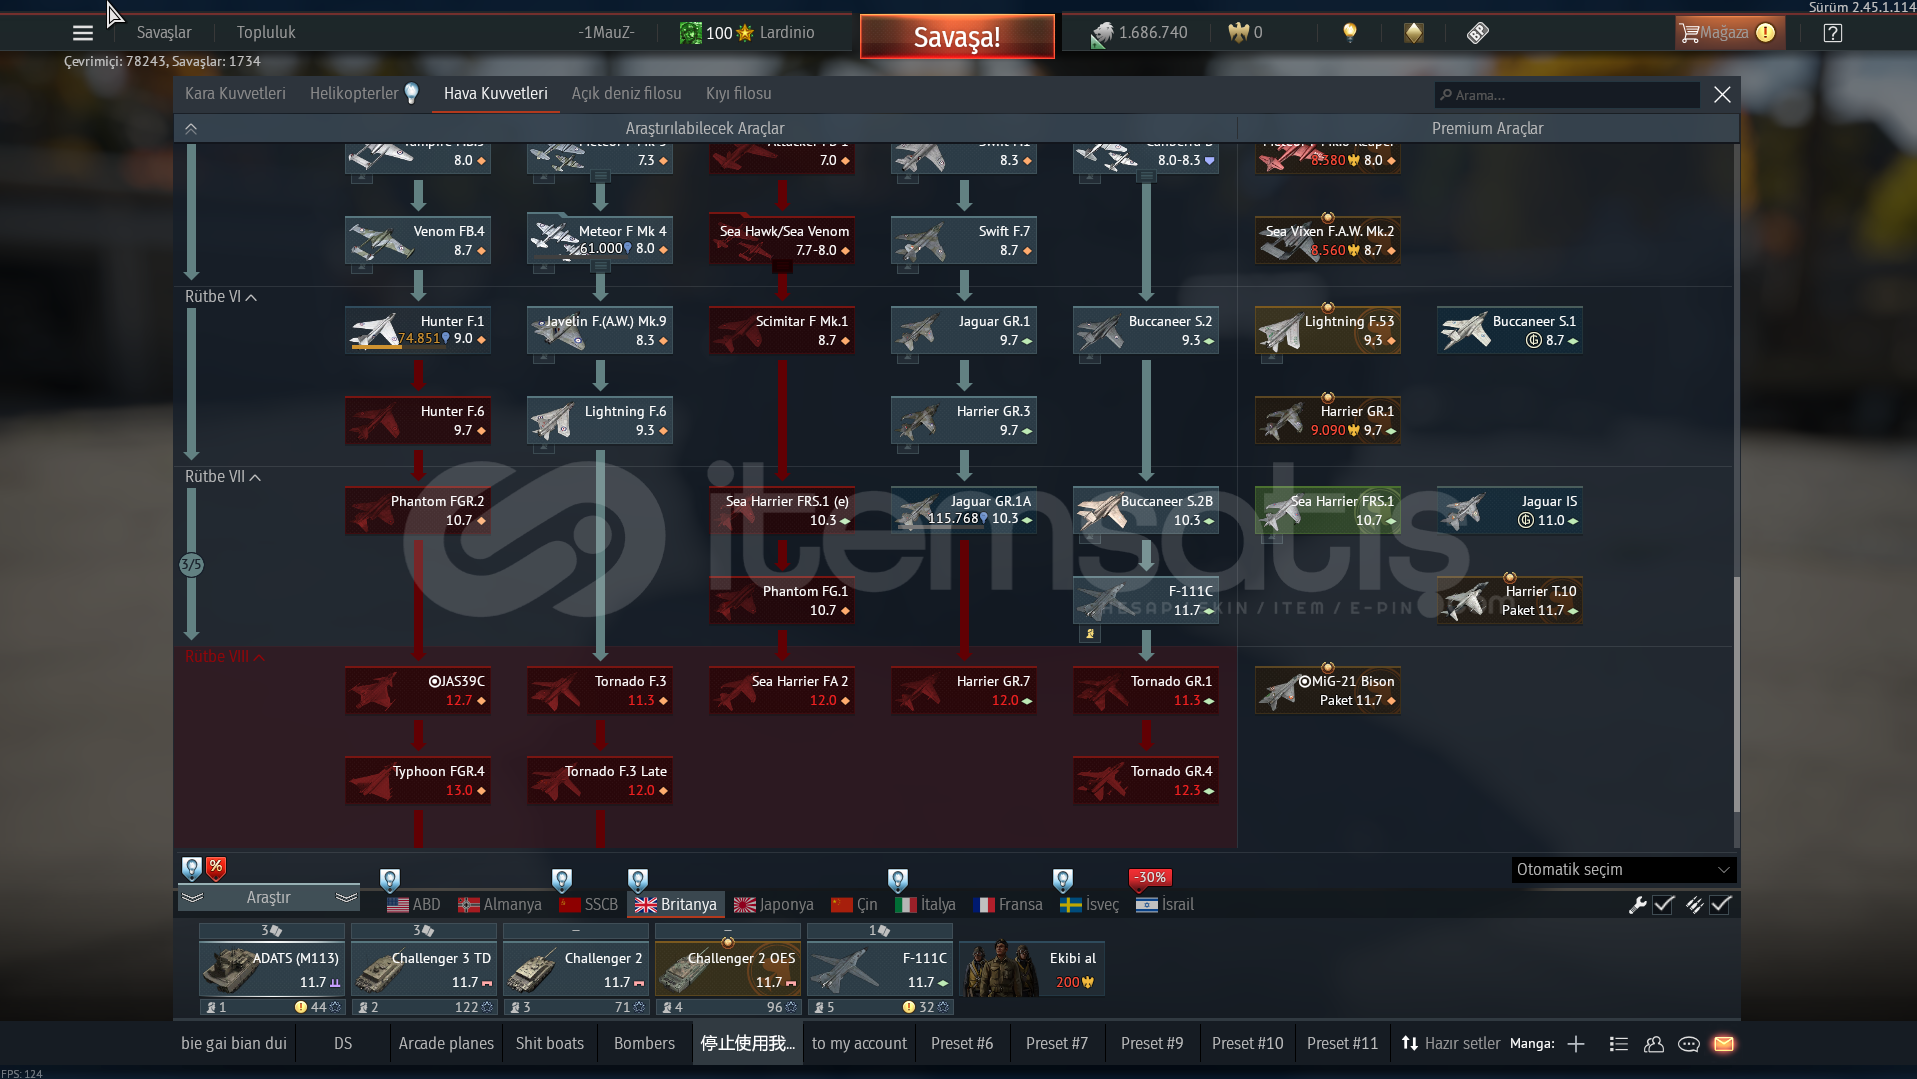The image size is (1917, 1079).
Task: Add squad member with plus icon
Action: [1576, 1044]
